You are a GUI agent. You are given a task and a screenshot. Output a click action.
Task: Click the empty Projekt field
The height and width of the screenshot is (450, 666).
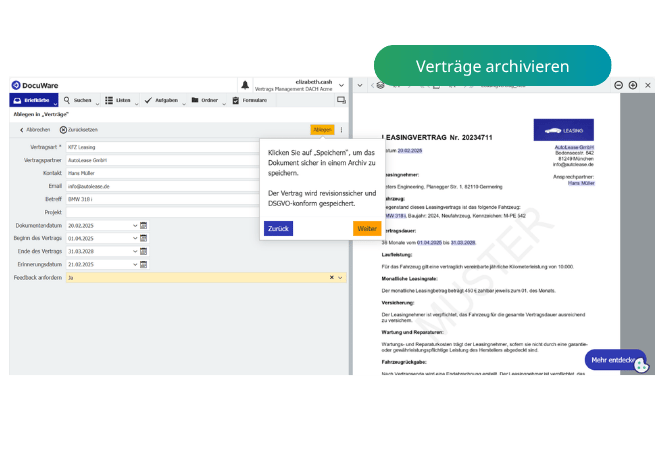click(x=162, y=212)
